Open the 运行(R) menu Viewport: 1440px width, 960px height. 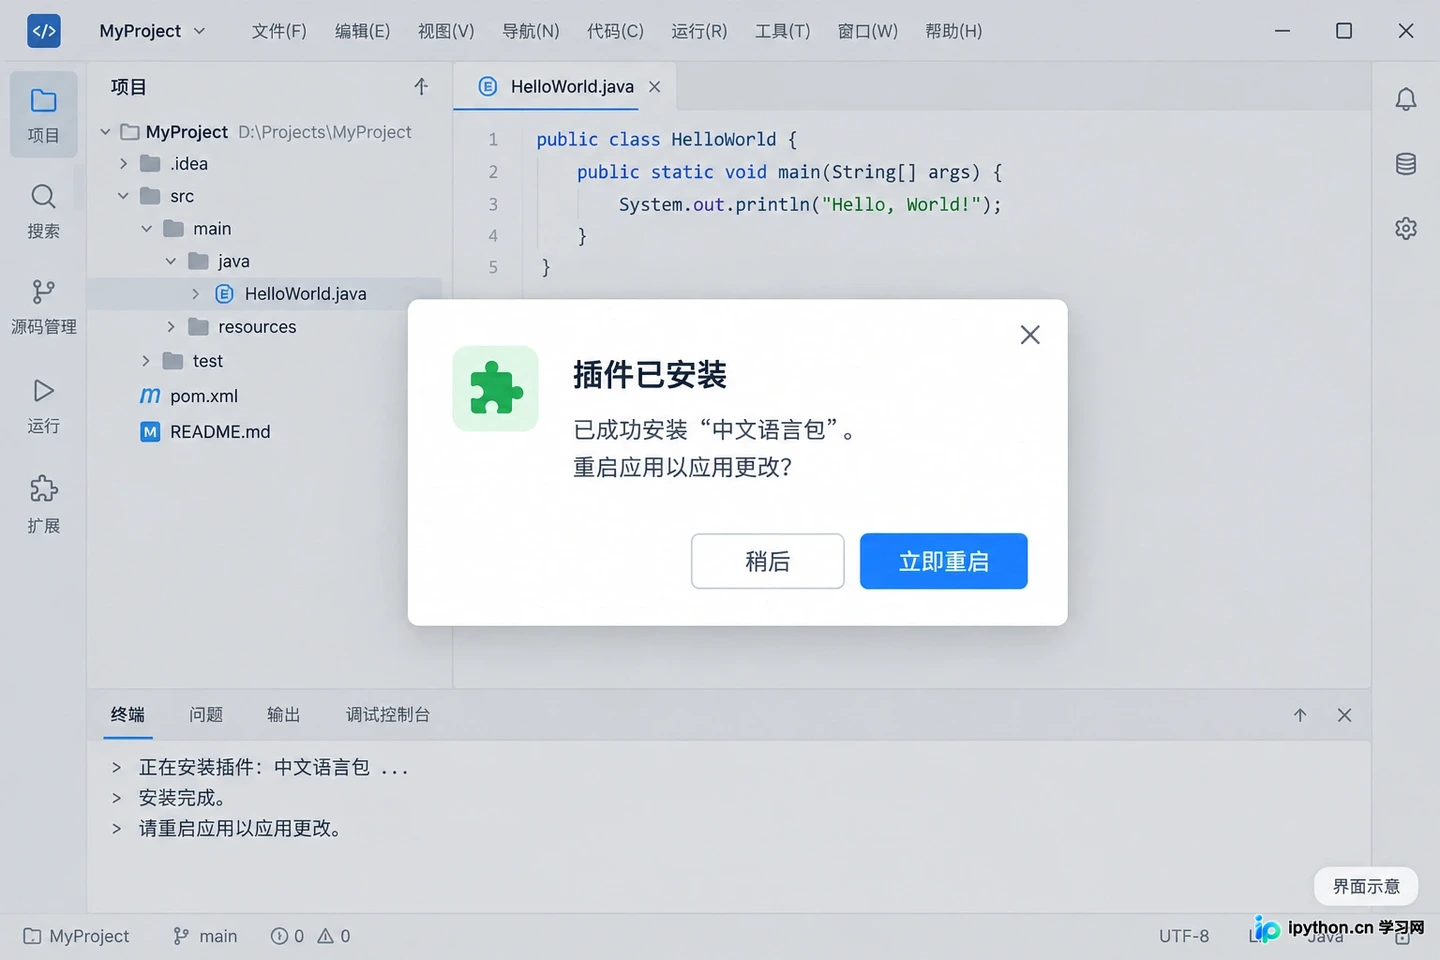pyautogui.click(x=699, y=31)
